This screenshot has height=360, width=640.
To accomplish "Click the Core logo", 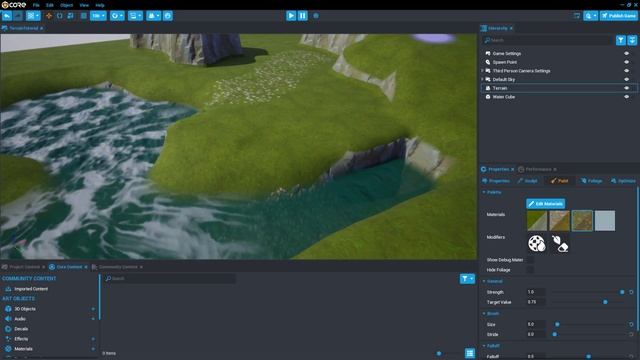I will click(13, 5).
